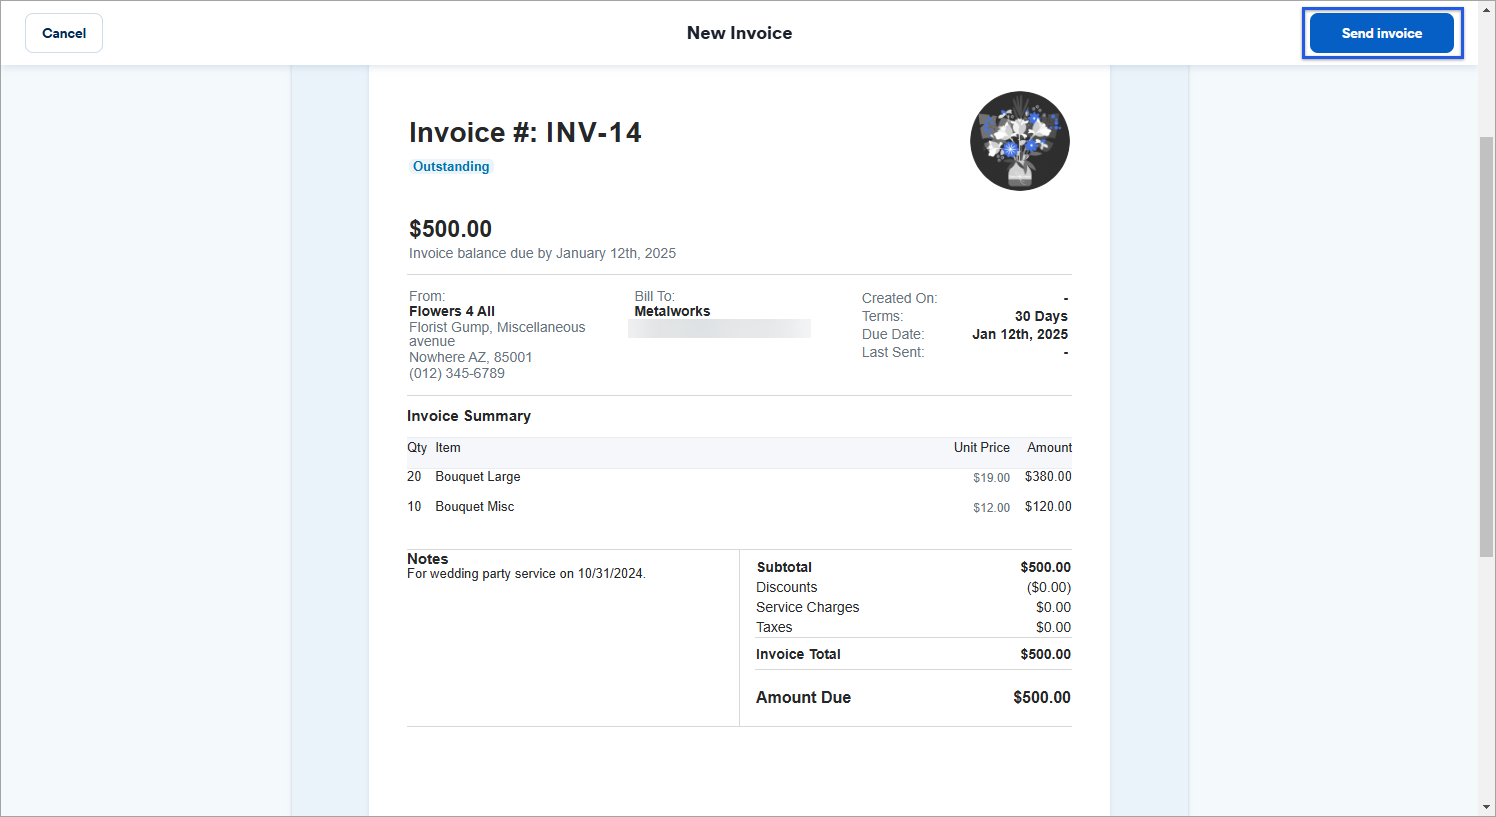Click the flower bouquet company logo
The width and height of the screenshot is (1496, 817).
coord(1019,141)
